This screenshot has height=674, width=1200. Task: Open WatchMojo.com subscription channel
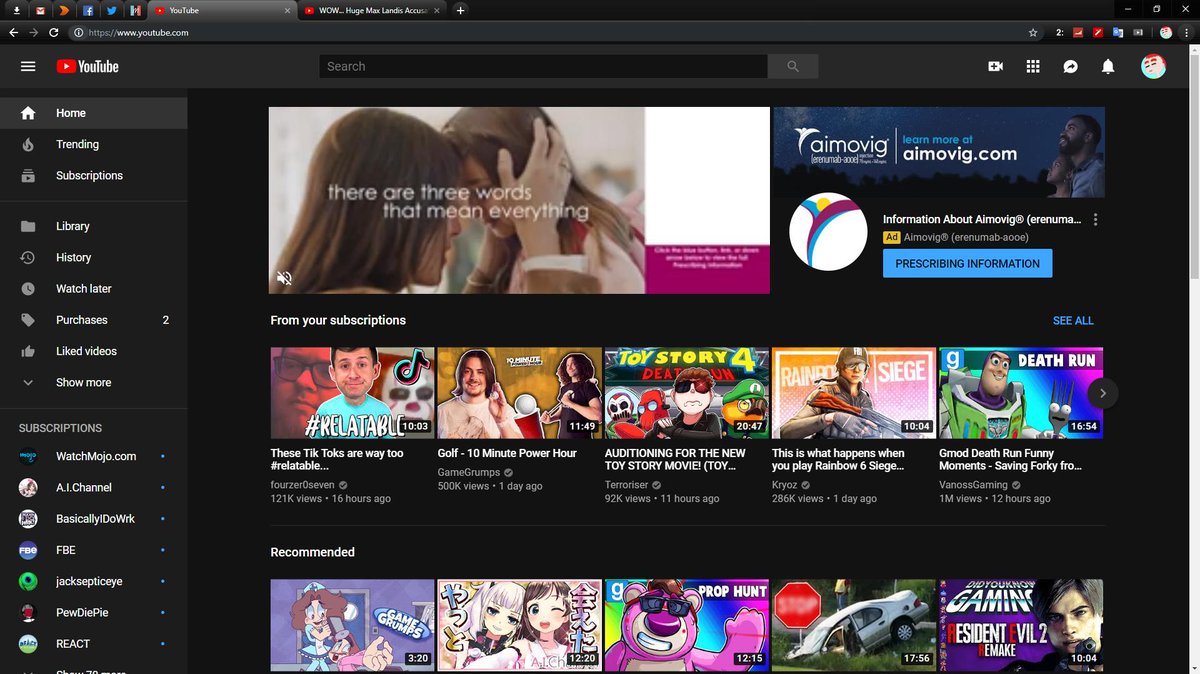click(x=93, y=456)
